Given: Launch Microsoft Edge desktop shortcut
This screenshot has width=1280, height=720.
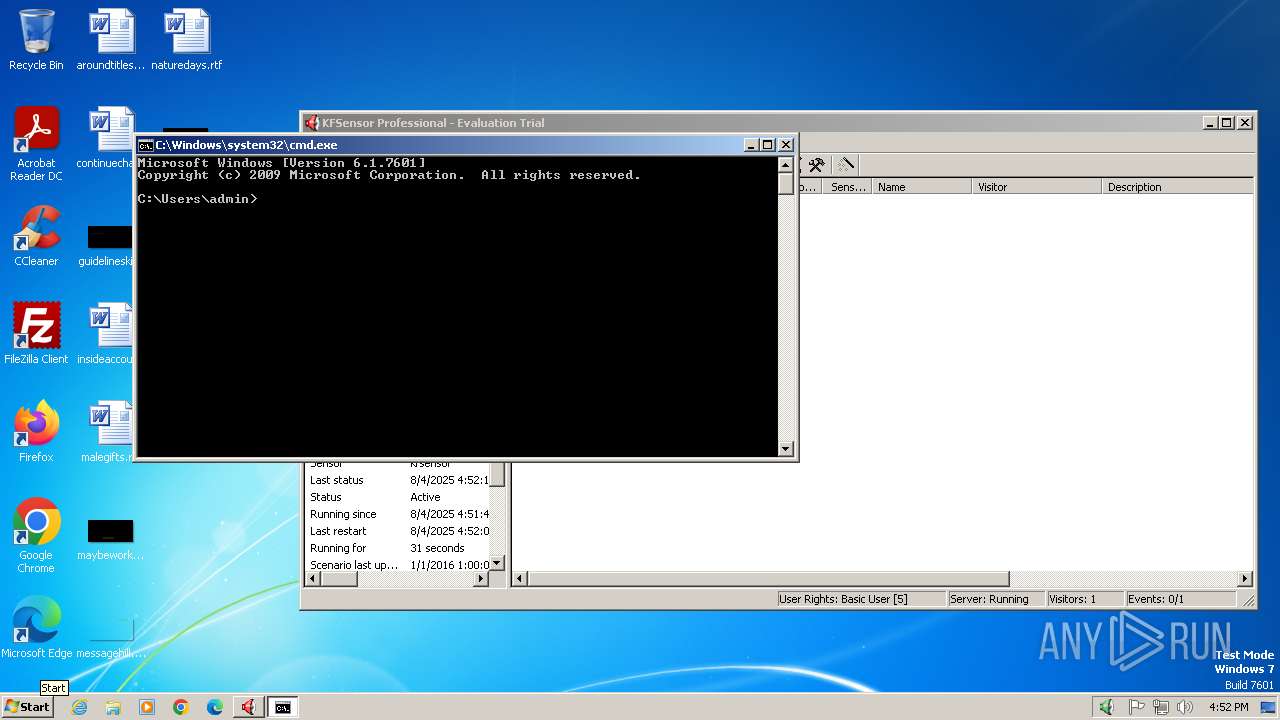Looking at the screenshot, I should [x=36, y=628].
